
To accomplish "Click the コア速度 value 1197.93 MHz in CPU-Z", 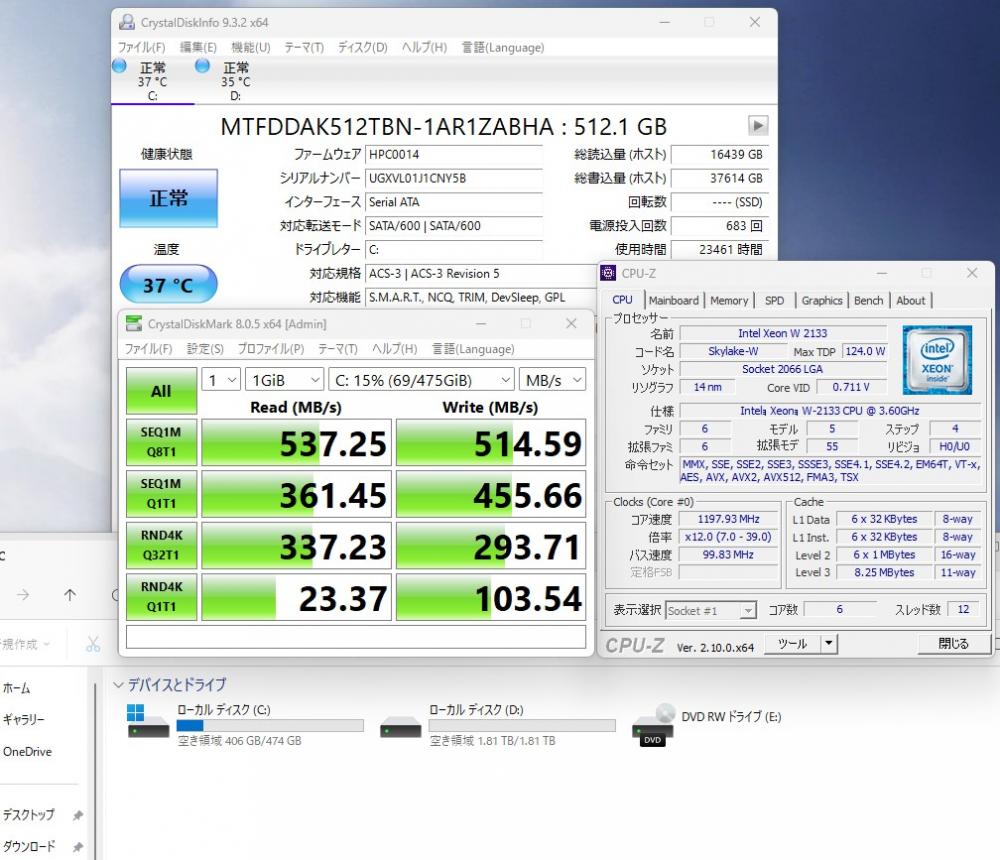I will click(x=728, y=519).
